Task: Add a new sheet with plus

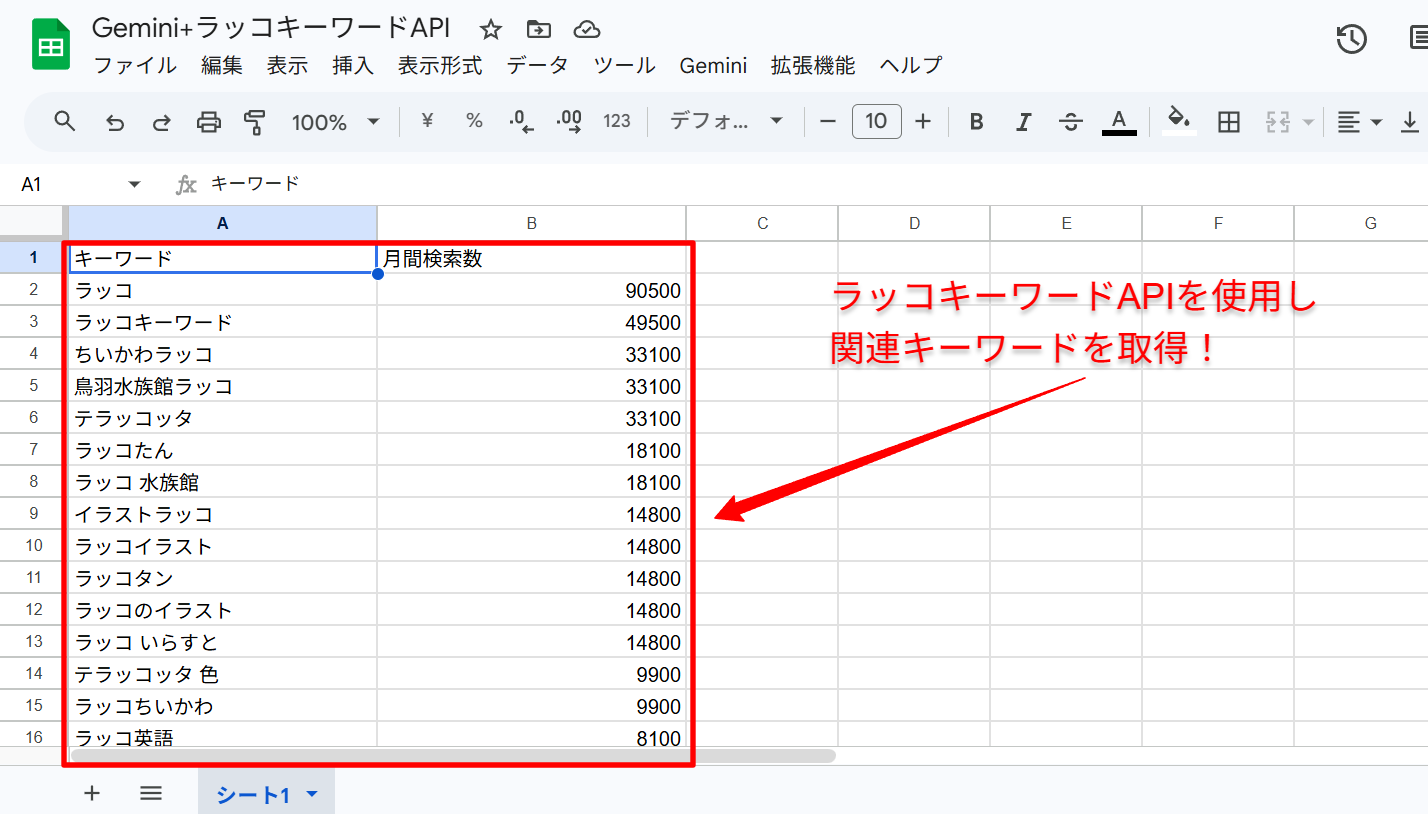Action: (92, 793)
